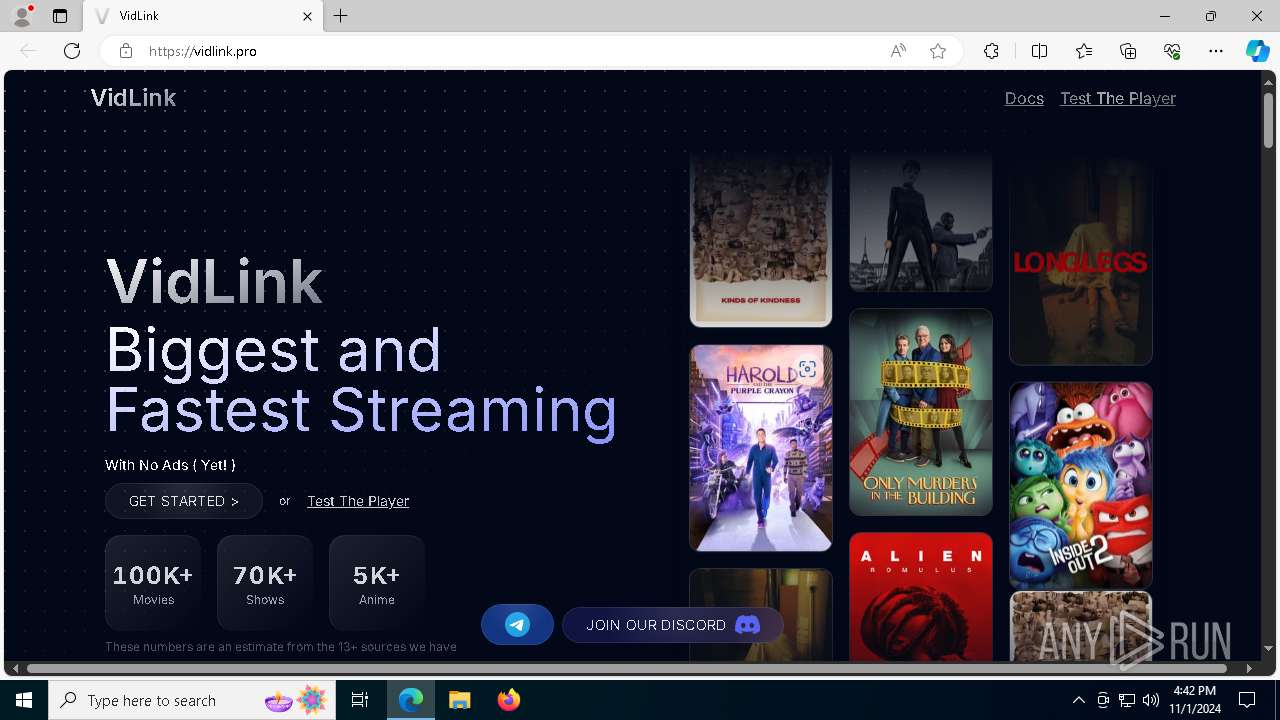This screenshot has height=720, width=1280.
Task: Launch Firefox from taskbar
Action: coord(509,700)
